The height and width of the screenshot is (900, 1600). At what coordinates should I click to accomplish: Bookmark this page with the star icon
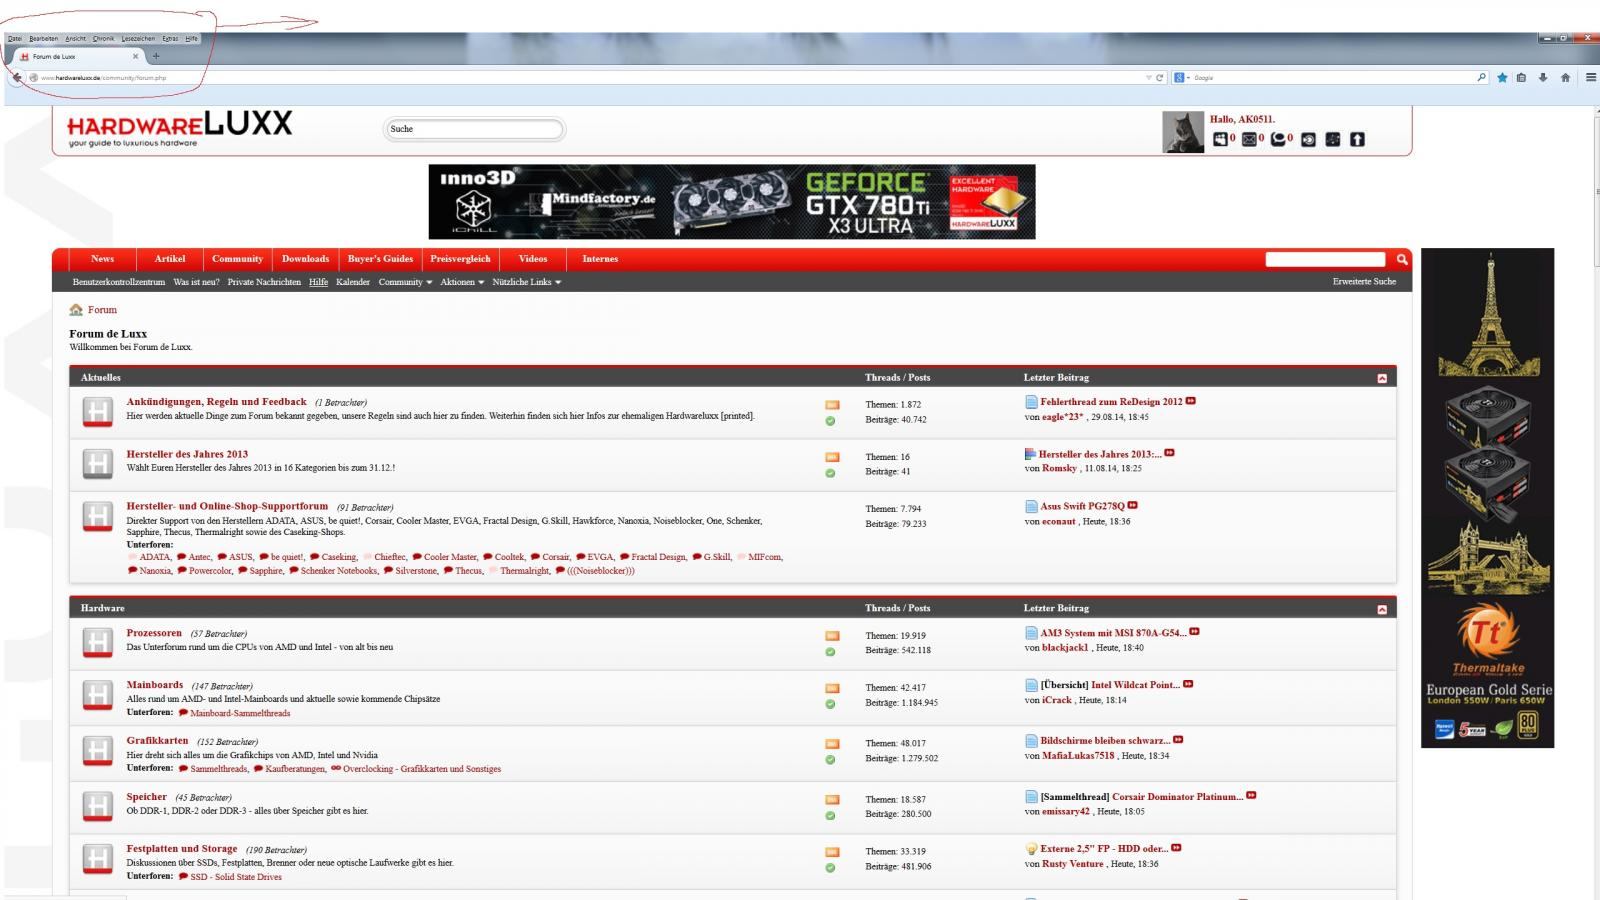click(1502, 77)
